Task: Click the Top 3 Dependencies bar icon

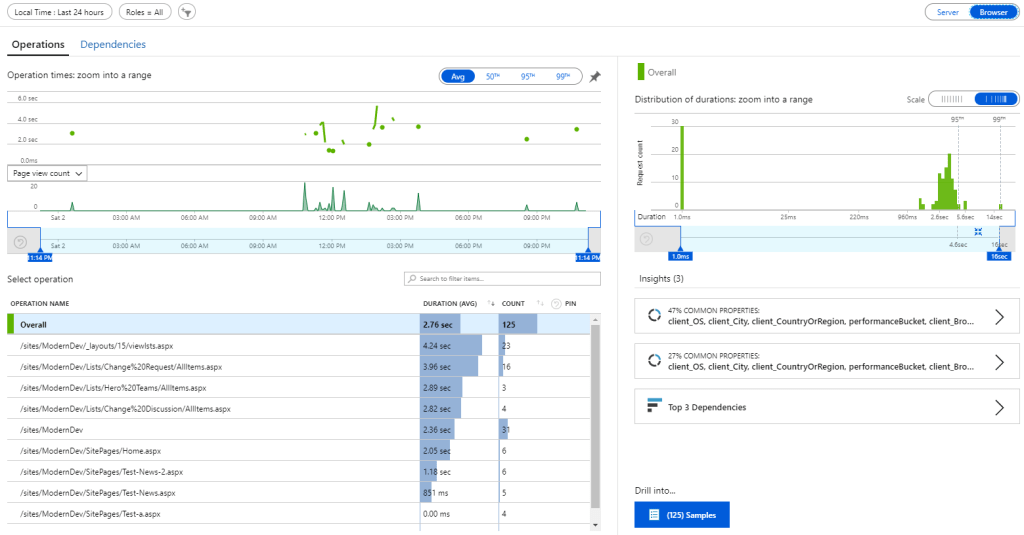Action: pyautogui.click(x=654, y=406)
